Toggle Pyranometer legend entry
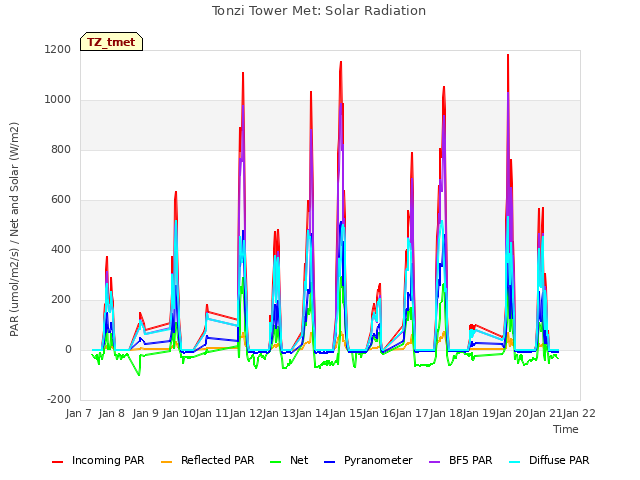This screenshot has width=640, height=480. (x=369, y=460)
